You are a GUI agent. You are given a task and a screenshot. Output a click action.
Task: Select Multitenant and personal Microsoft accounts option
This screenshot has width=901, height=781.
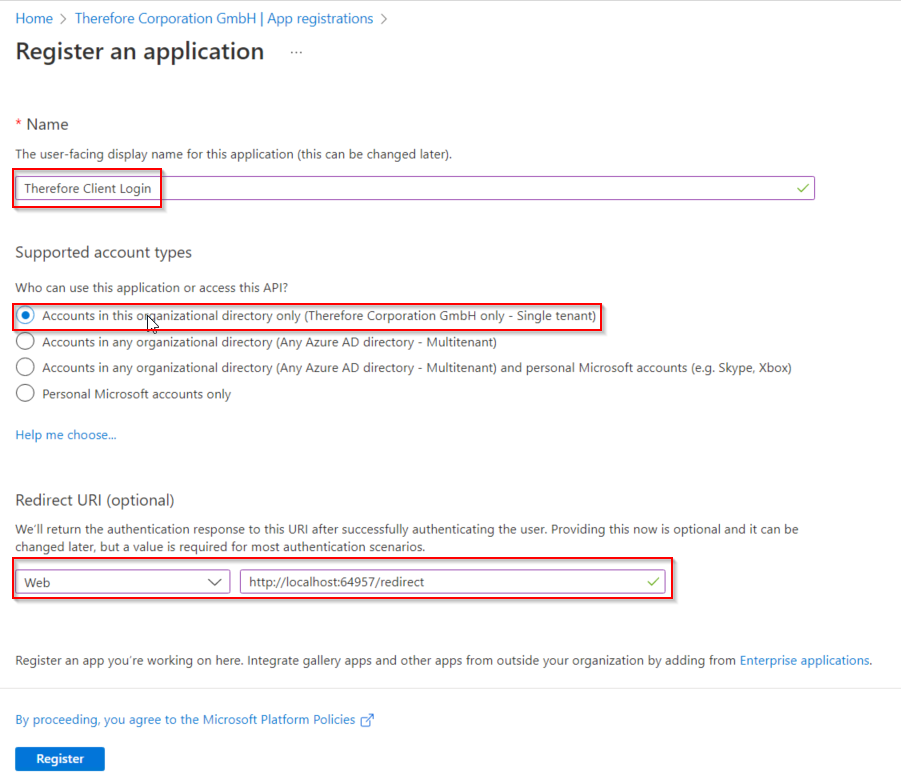(25, 367)
